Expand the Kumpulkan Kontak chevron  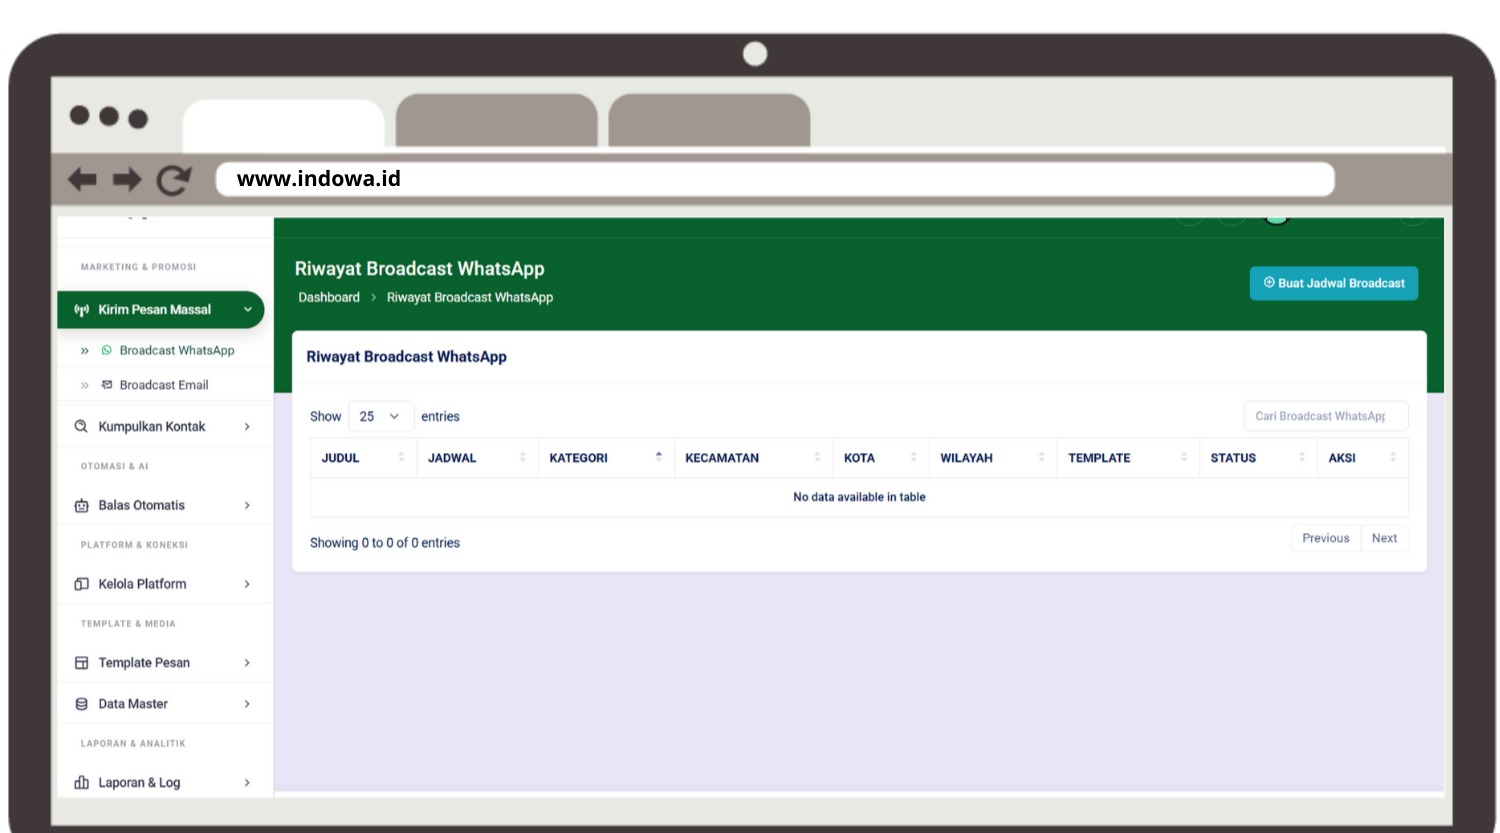247,426
